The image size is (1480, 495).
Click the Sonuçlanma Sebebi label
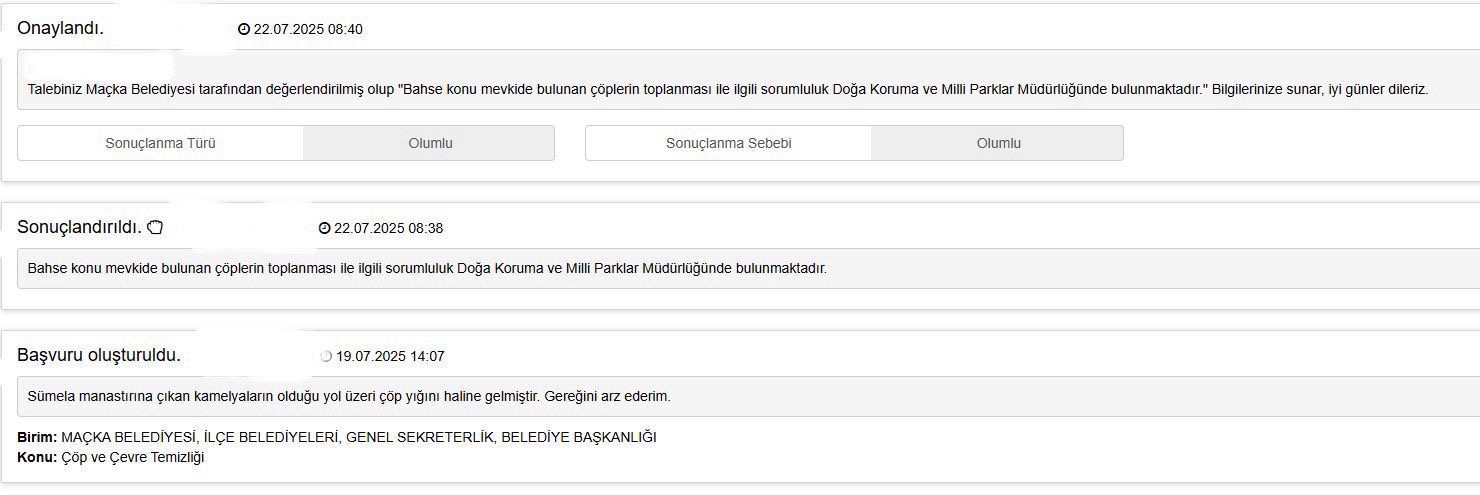728,143
